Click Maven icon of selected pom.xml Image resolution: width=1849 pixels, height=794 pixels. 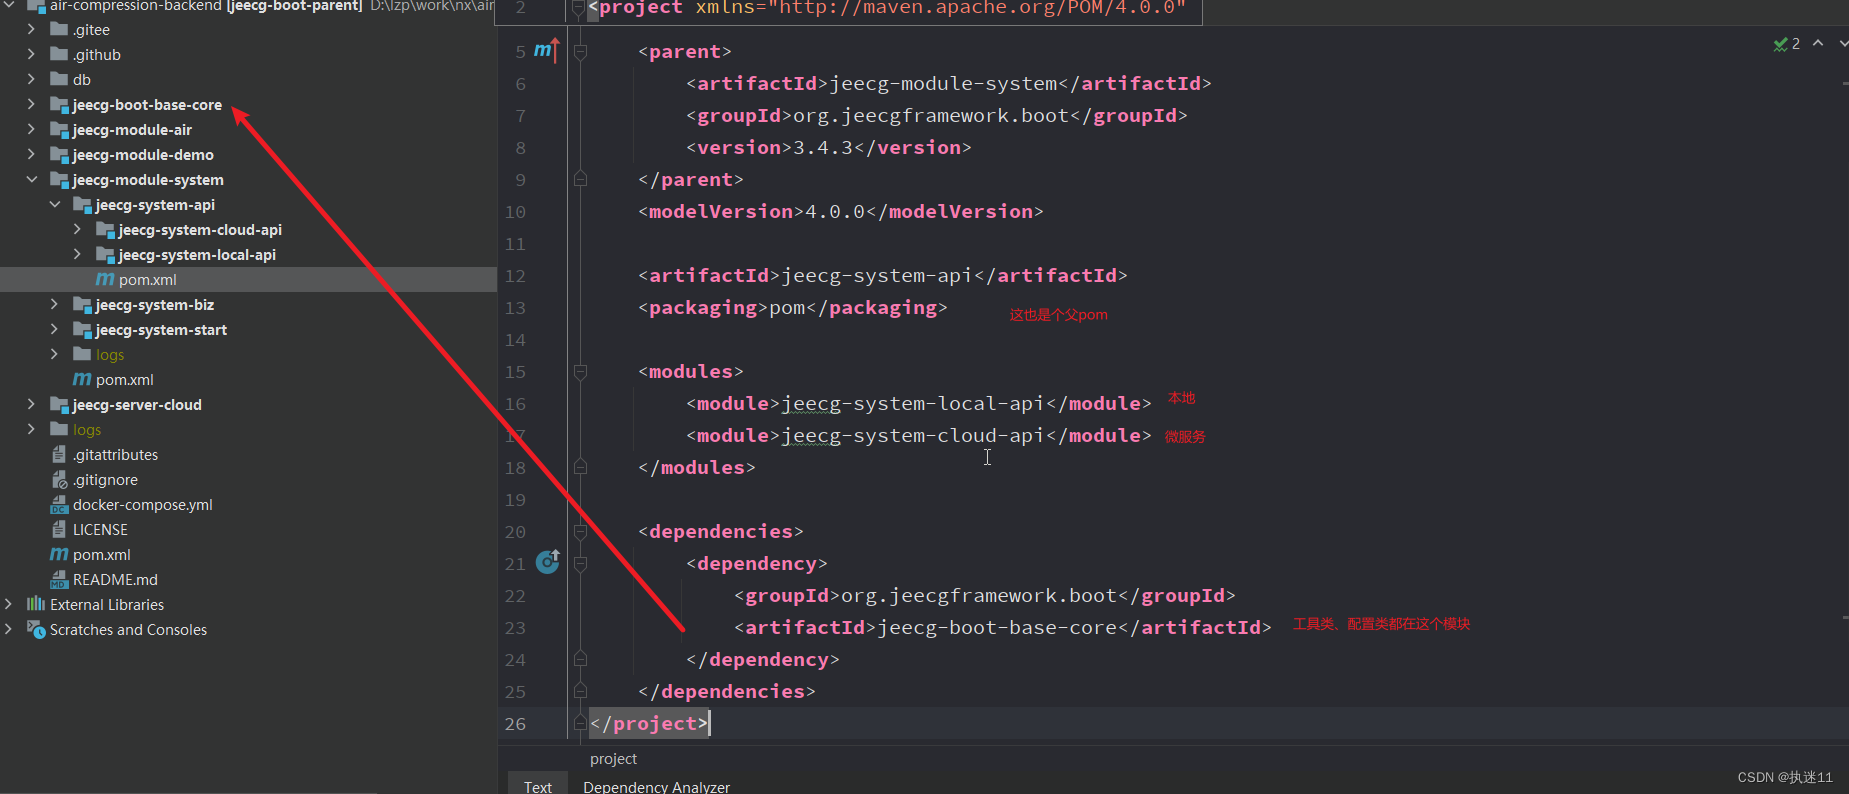pyautogui.click(x=105, y=279)
